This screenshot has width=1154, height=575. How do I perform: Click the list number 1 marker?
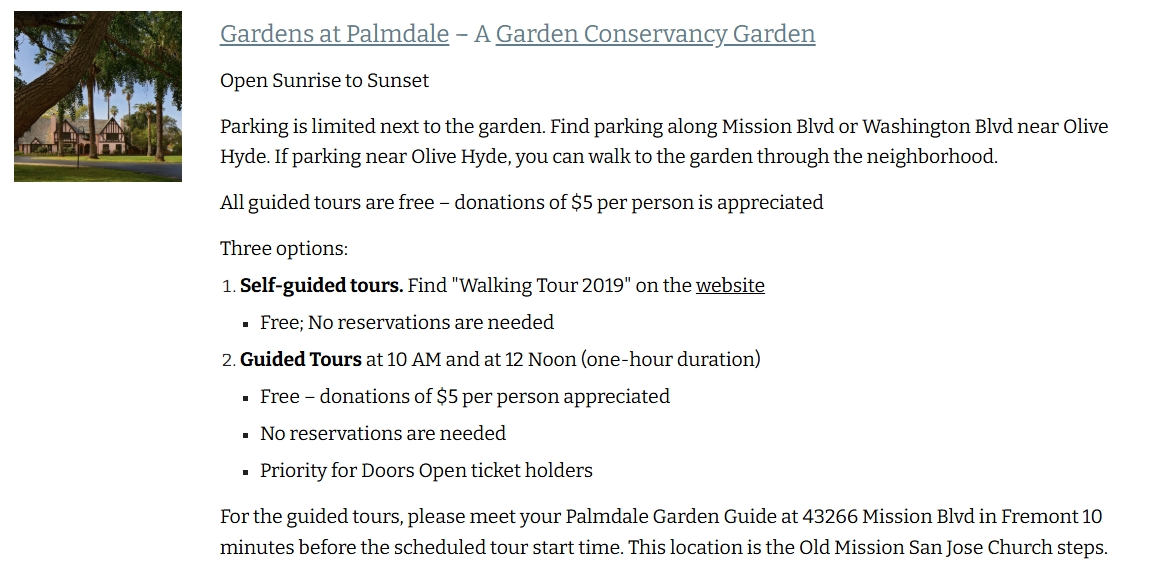[228, 286]
